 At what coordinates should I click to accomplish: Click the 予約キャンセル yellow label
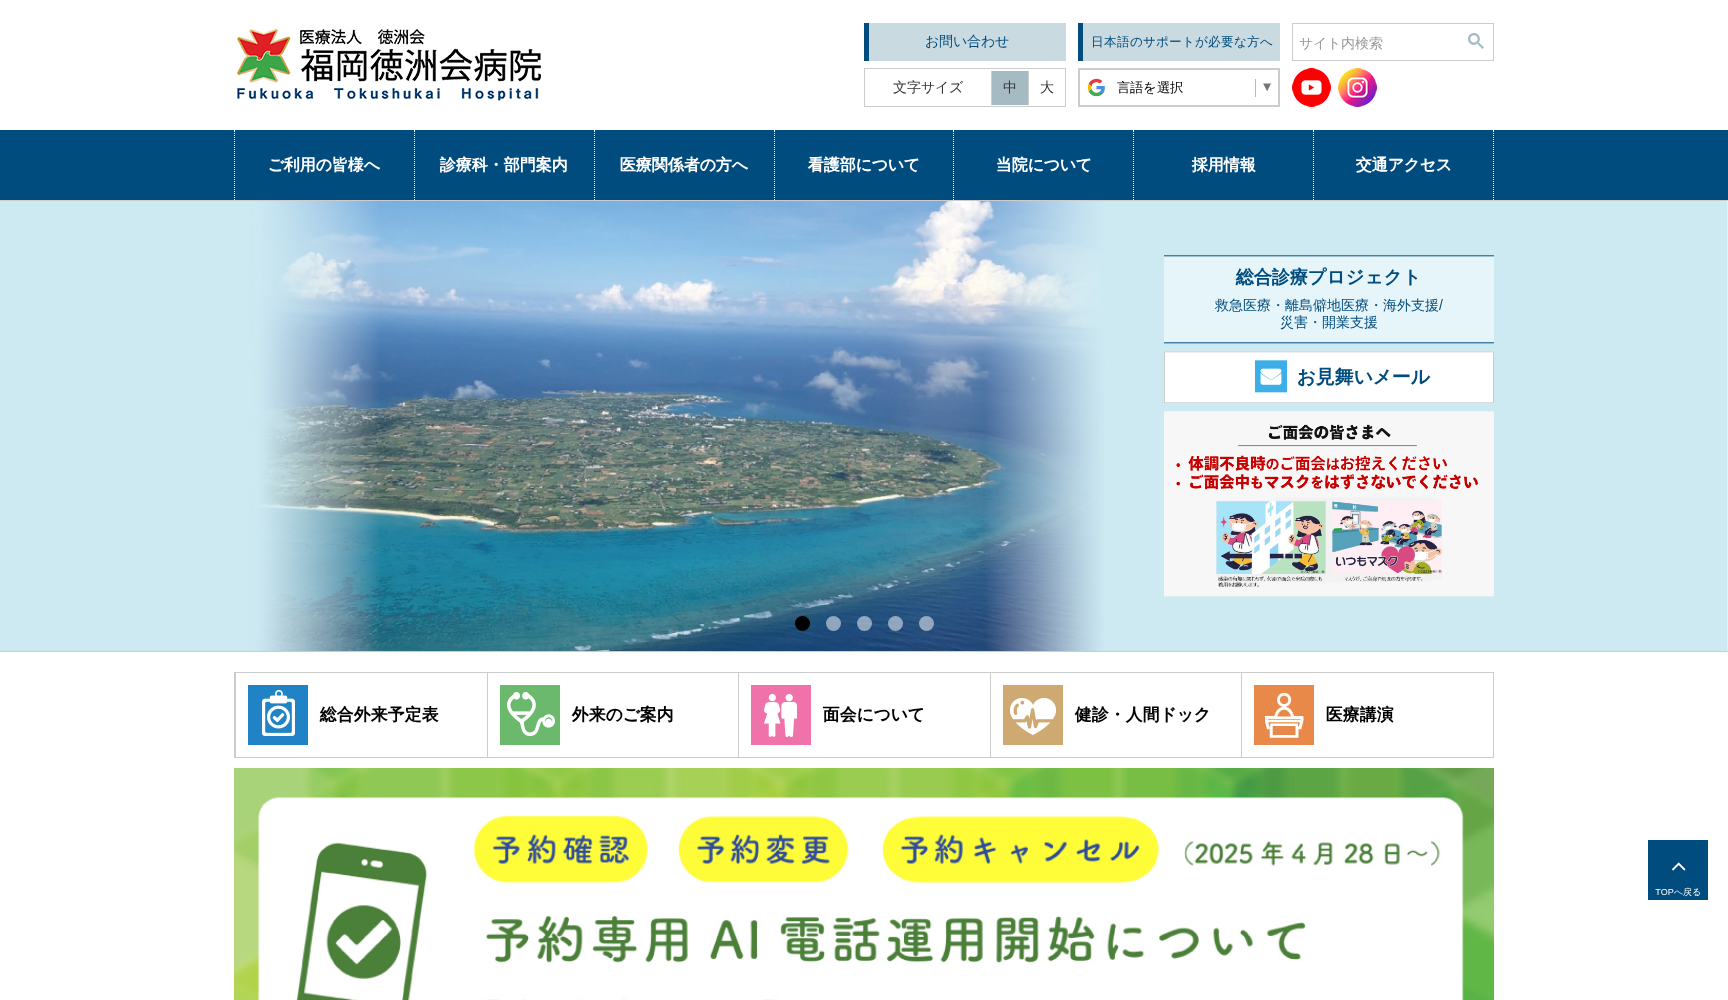(1020, 850)
